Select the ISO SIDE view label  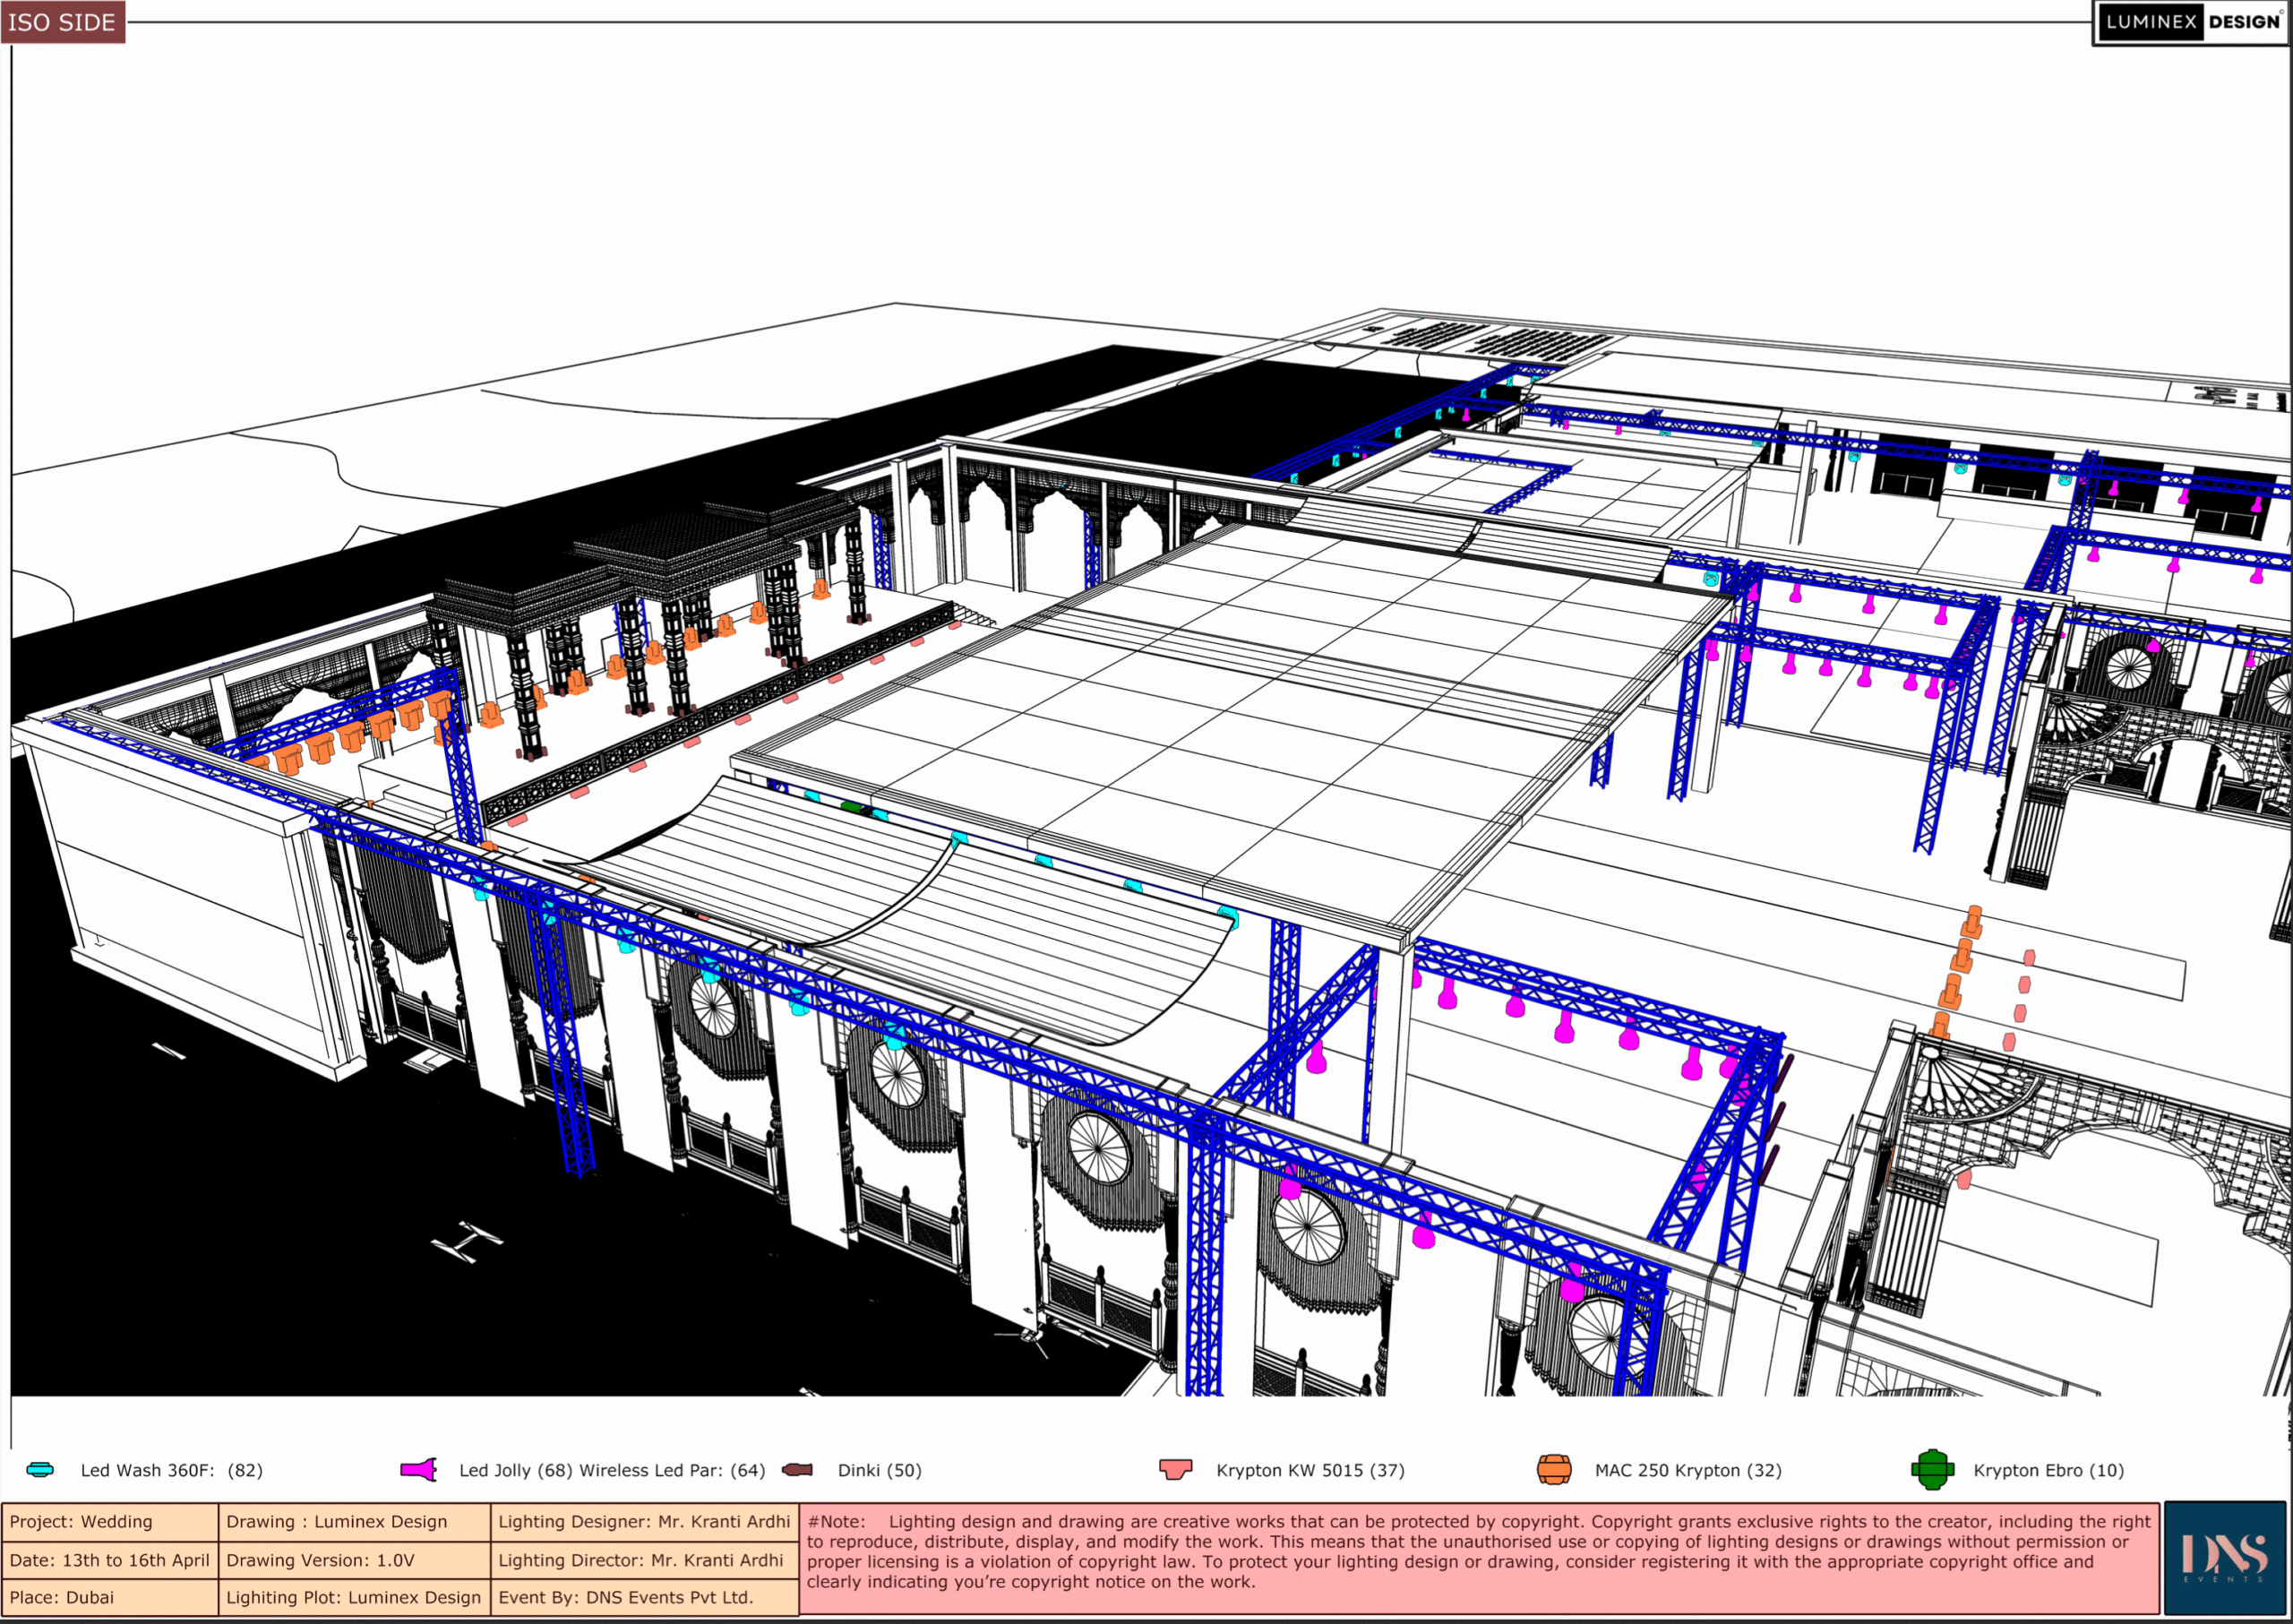[62, 22]
